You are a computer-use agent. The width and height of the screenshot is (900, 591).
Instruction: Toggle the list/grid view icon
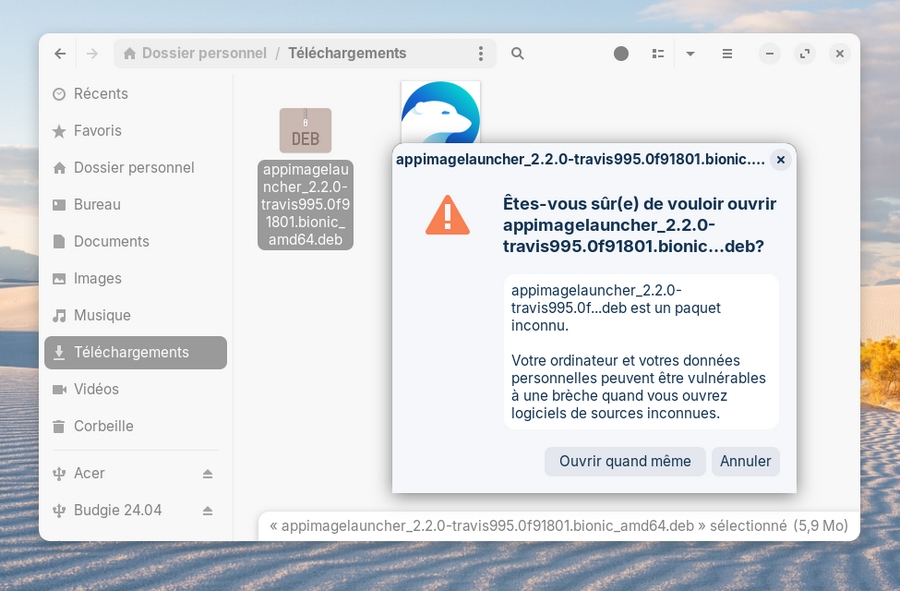tap(658, 54)
